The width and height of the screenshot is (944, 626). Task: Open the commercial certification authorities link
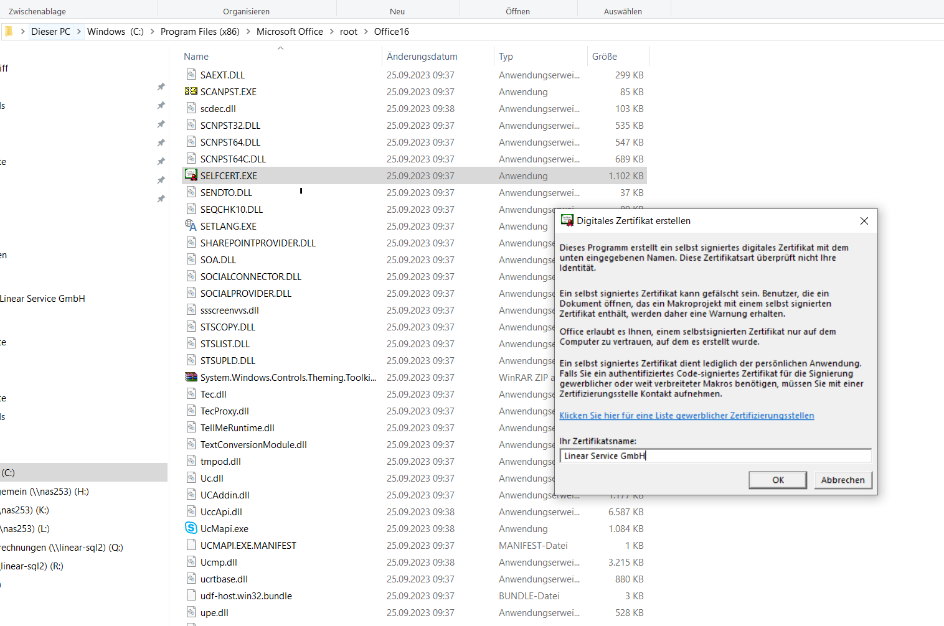point(686,415)
